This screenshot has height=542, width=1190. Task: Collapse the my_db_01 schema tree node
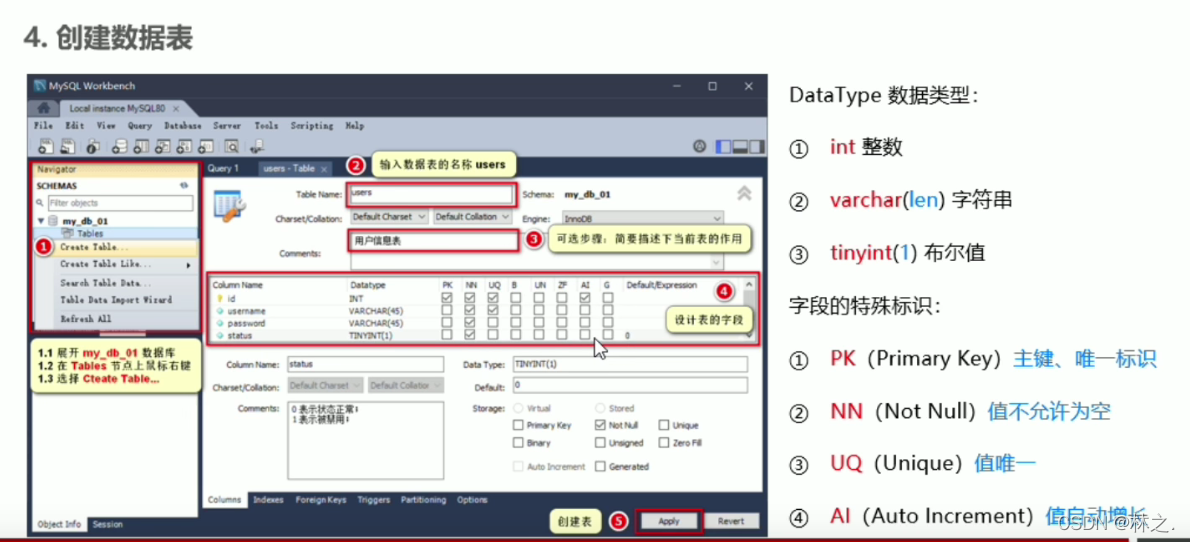point(41,221)
